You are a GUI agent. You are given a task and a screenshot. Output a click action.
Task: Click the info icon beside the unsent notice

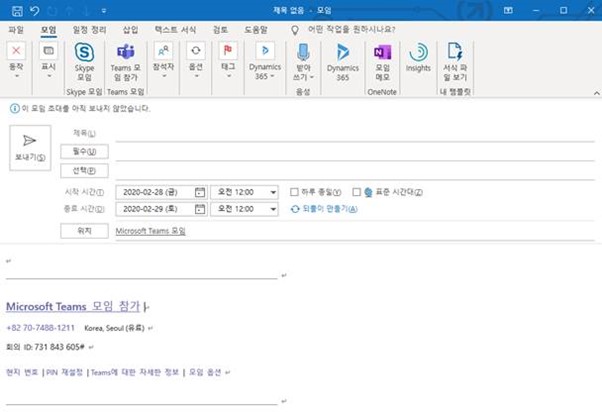[15, 109]
